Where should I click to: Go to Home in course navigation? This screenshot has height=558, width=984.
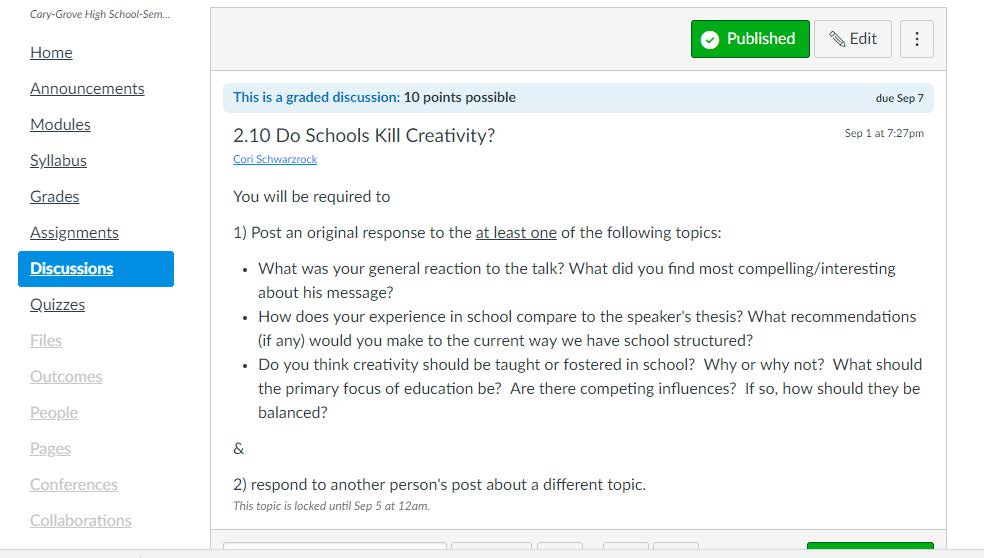click(x=51, y=53)
